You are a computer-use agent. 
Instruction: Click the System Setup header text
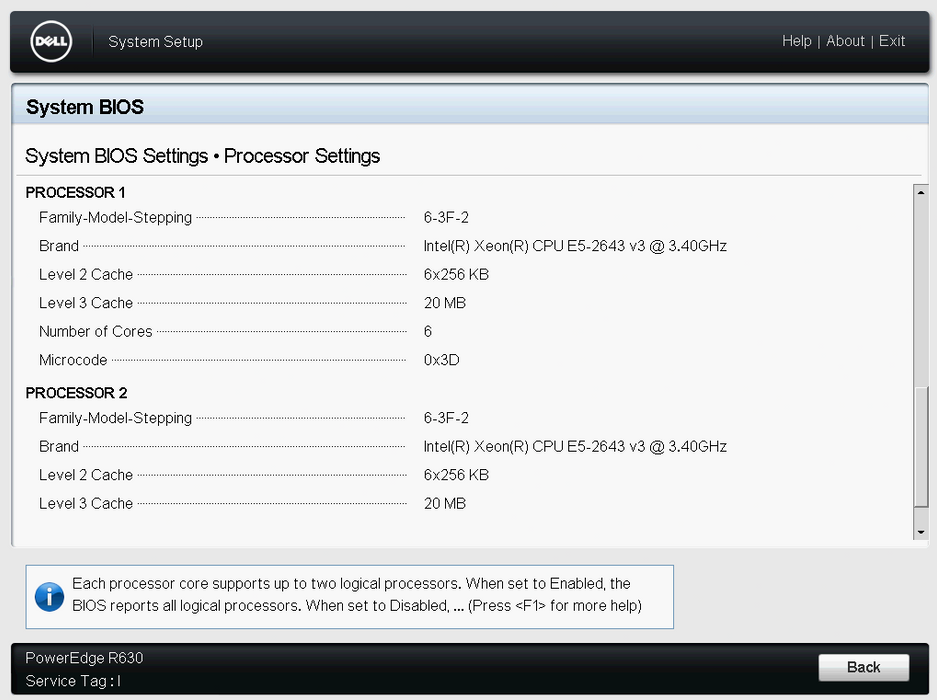155,42
